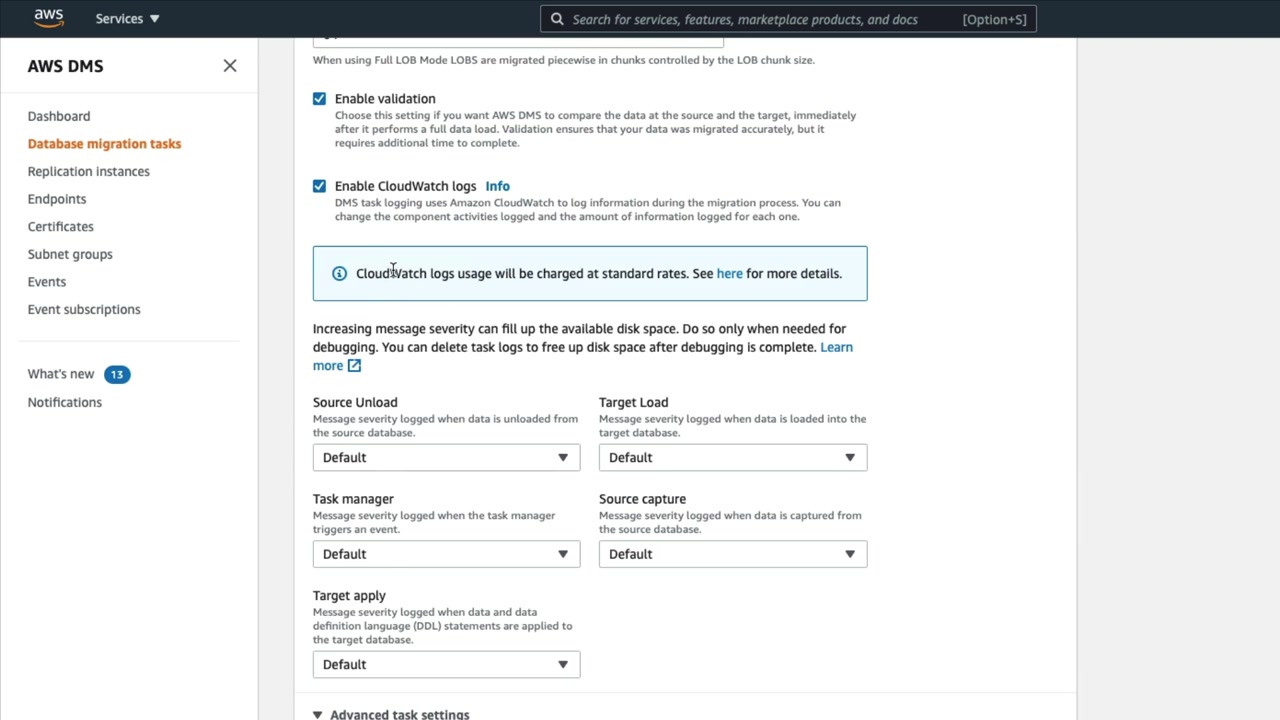Open the Services menu

tap(127, 19)
